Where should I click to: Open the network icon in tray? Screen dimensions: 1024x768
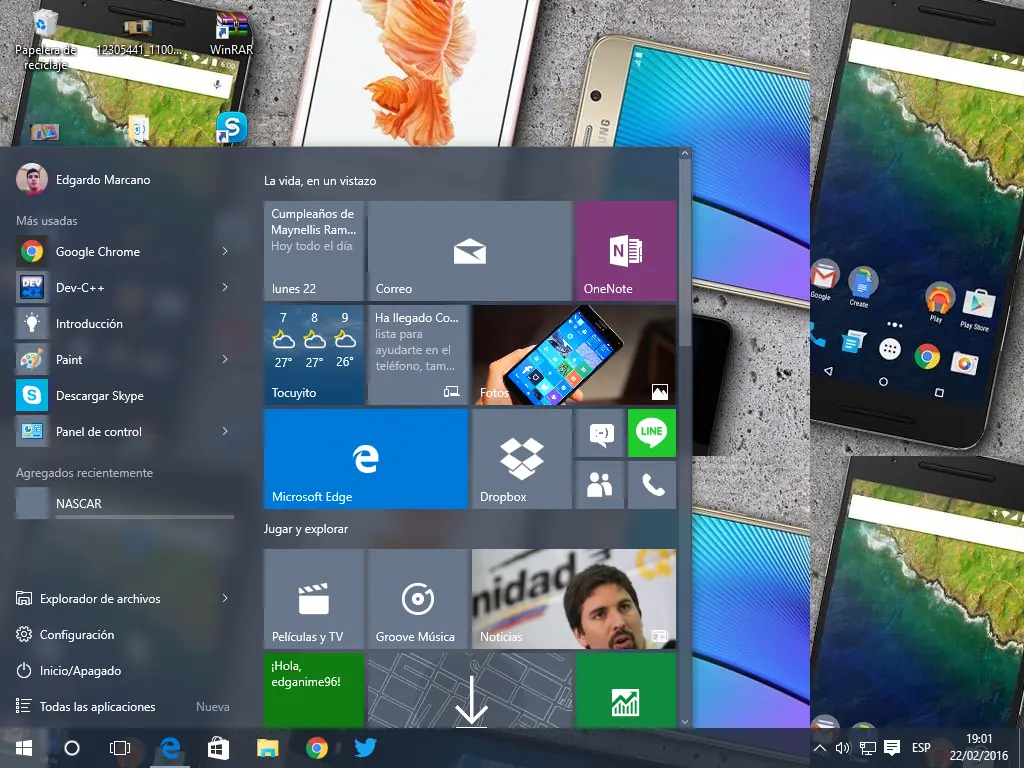coord(867,748)
